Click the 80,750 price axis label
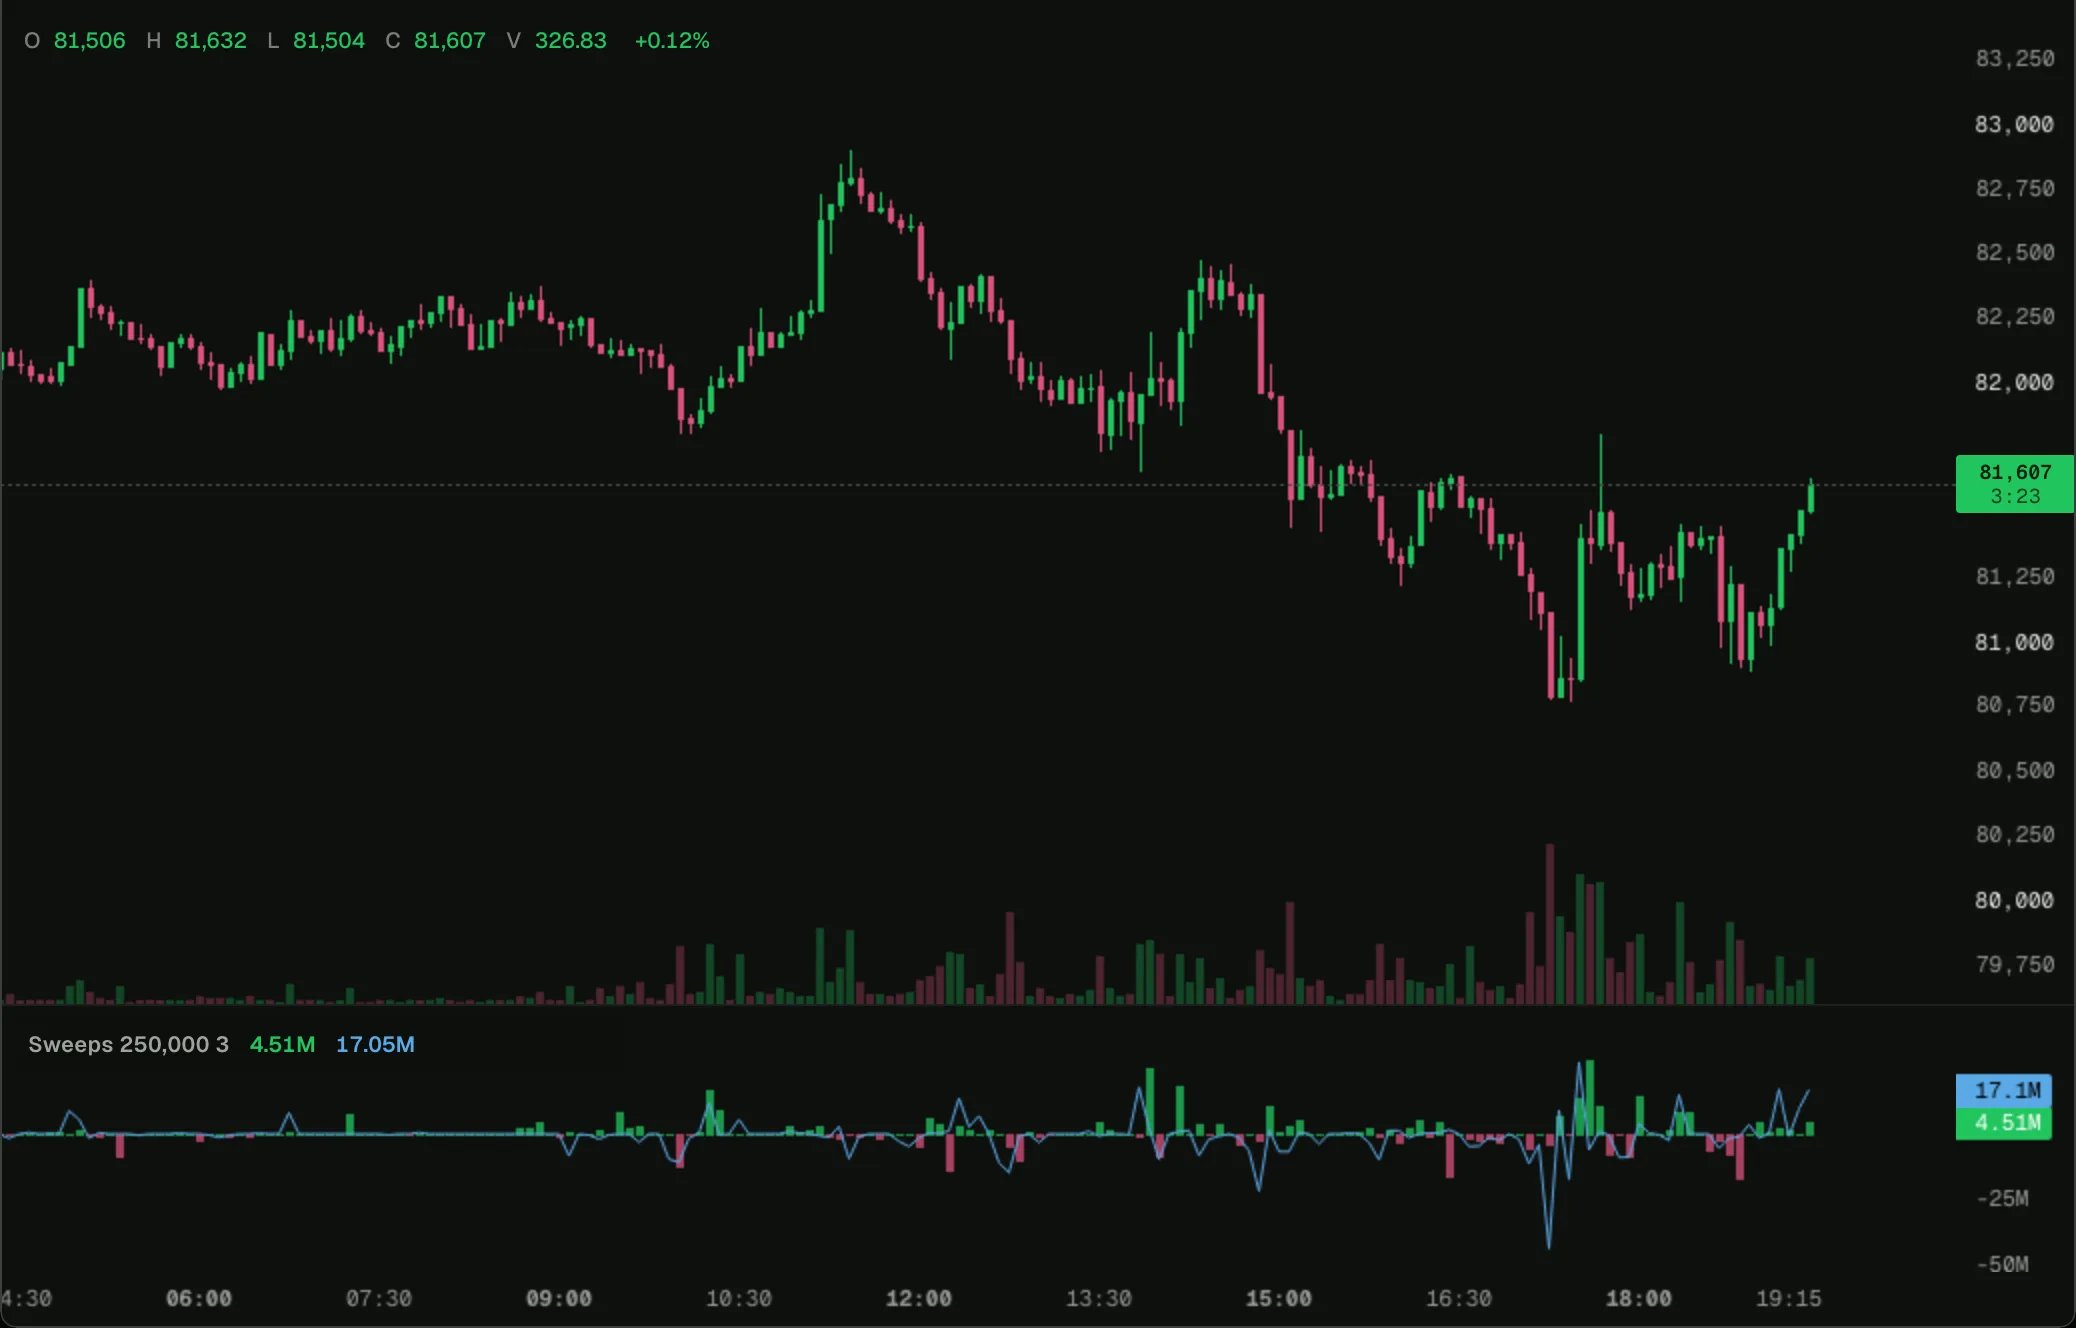The width and height of the screenshot is (2076, 1328). (x=2014, y=704)
